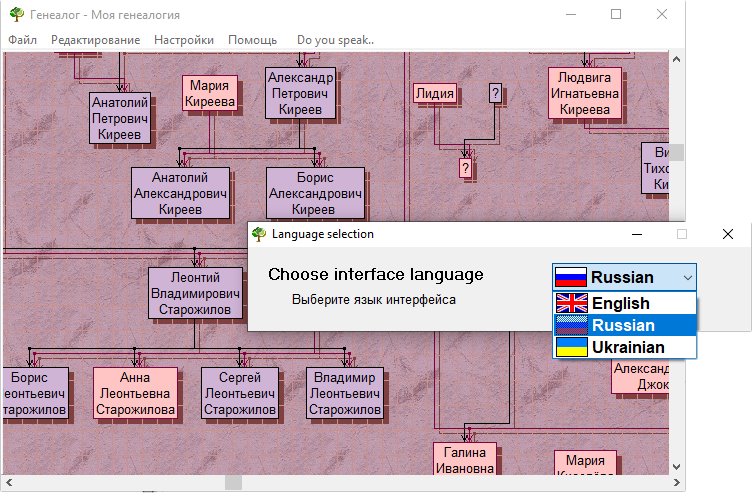The width and height of the screenshot is (752, 493).
Task: Select Анна Леонтьевна Старожилова box
Action: [x=135, y=393]
